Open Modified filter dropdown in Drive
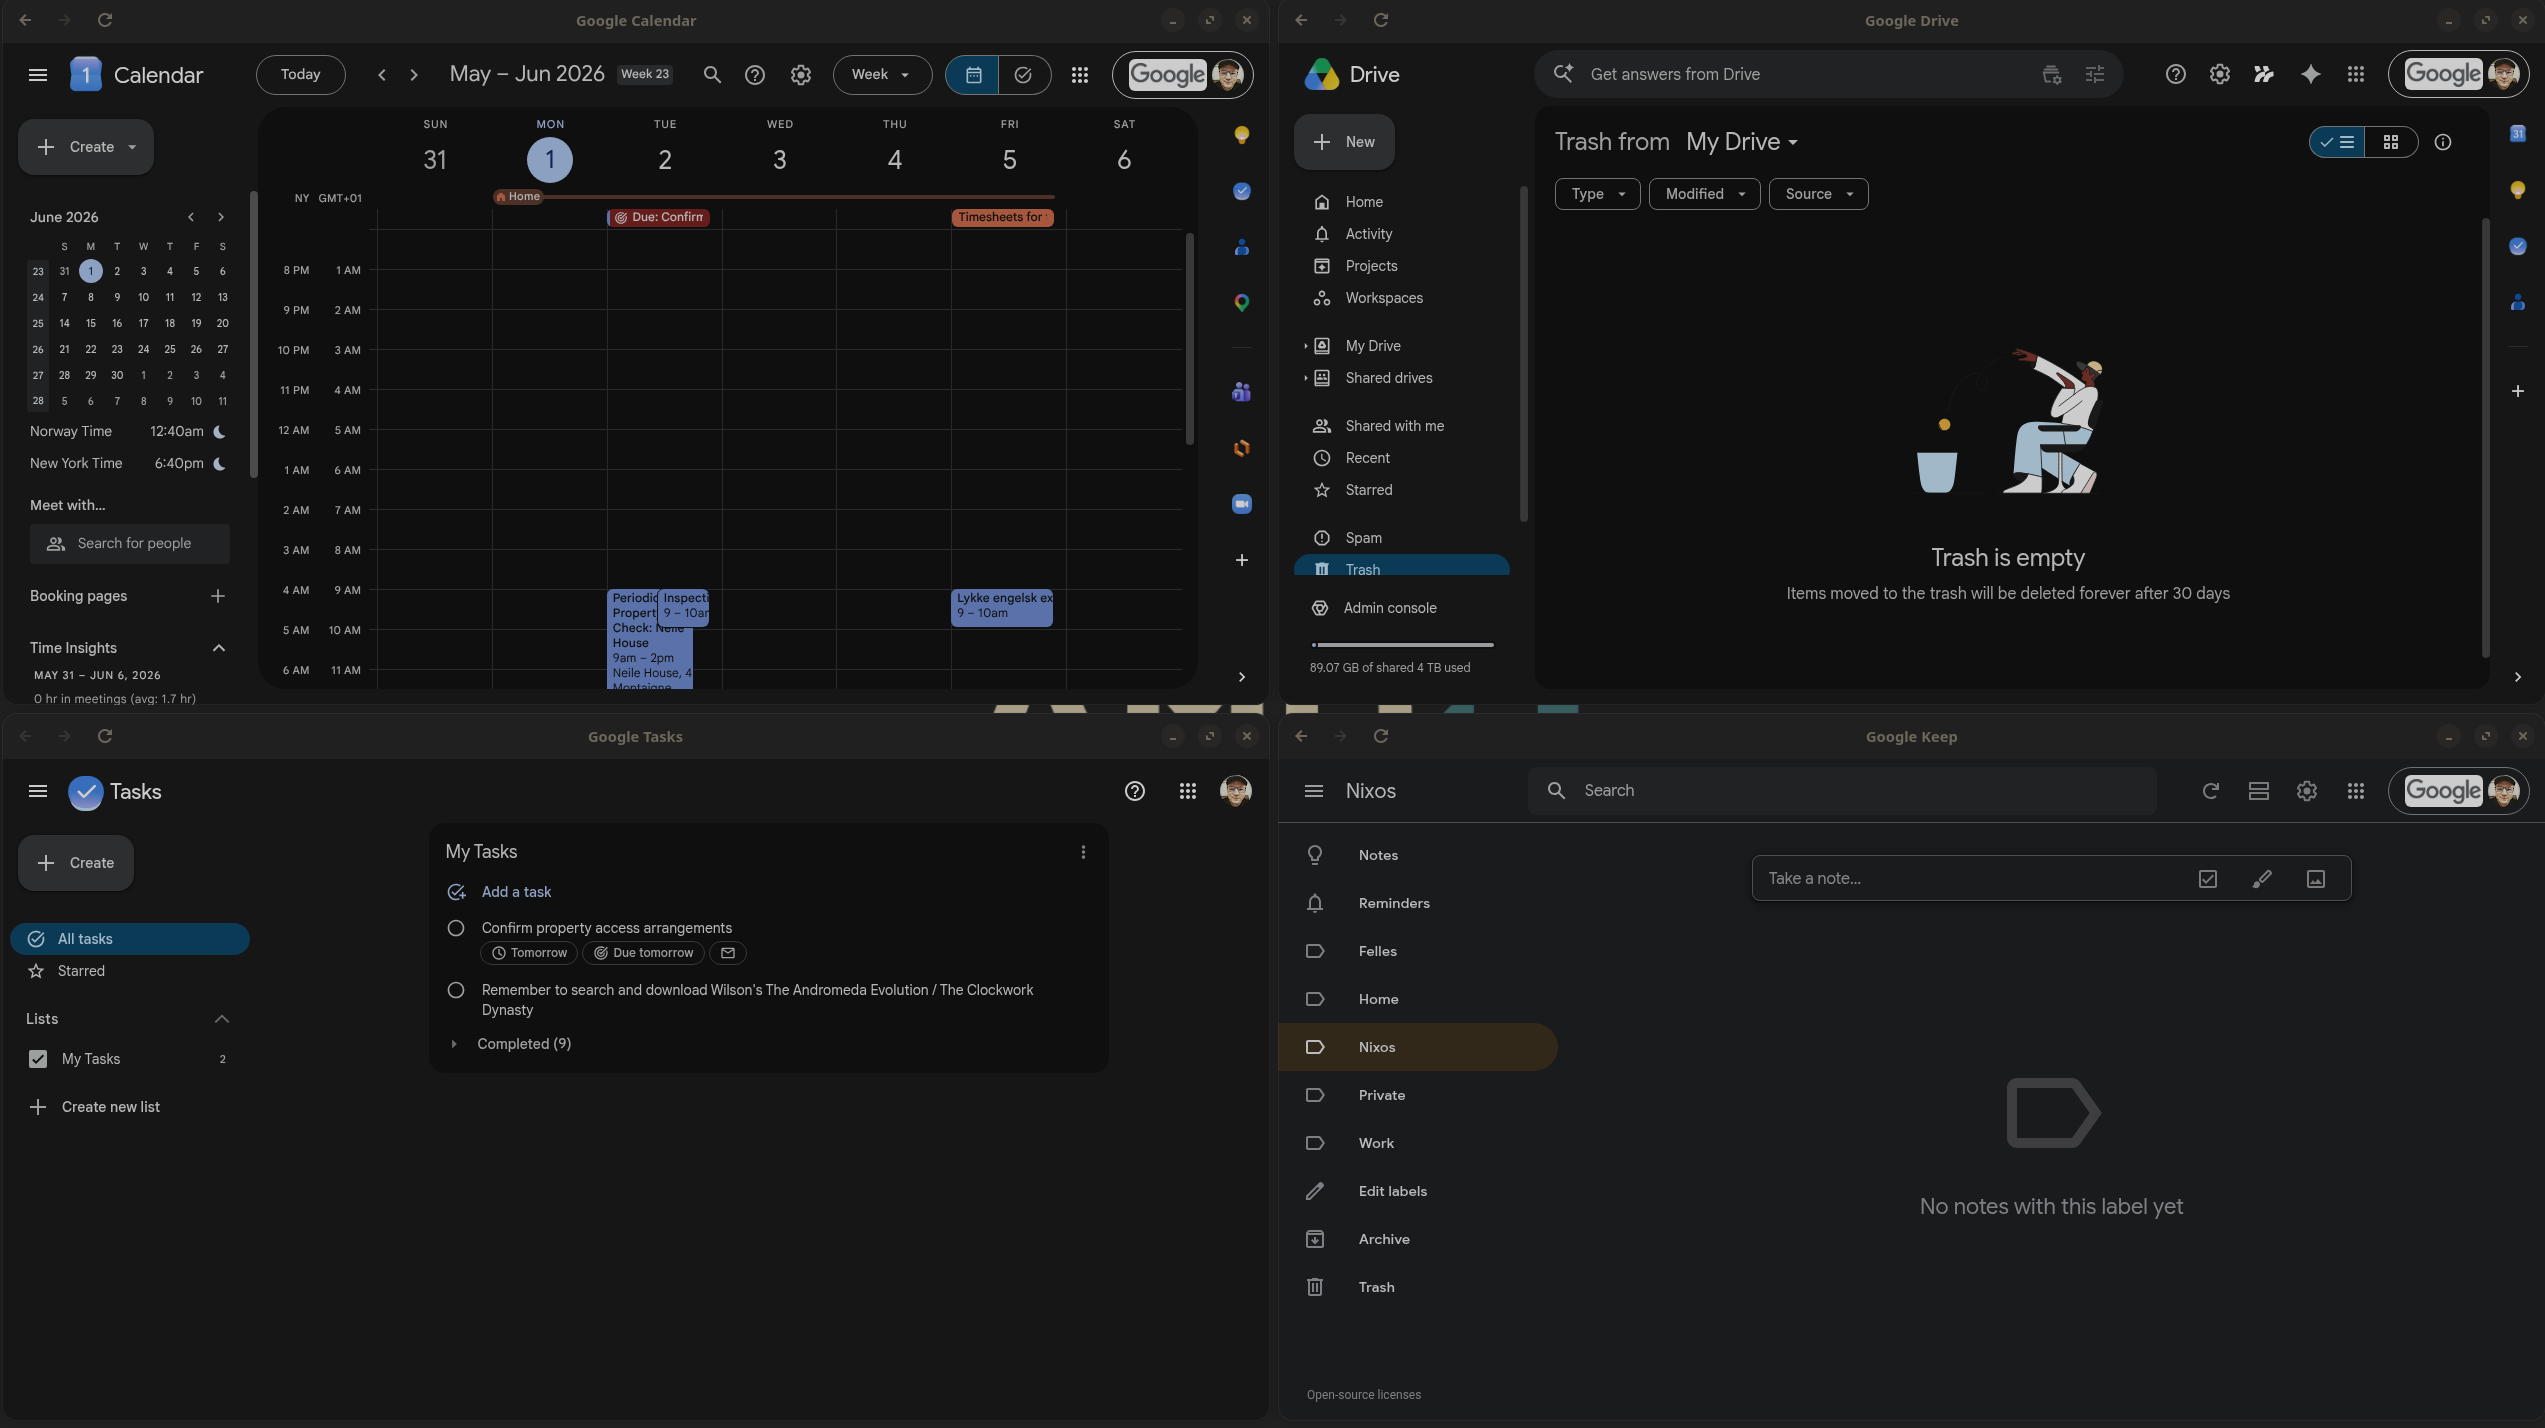Image resolution: width=2545 pixels, height=1428 pixels. click(x=1704, y=194)
